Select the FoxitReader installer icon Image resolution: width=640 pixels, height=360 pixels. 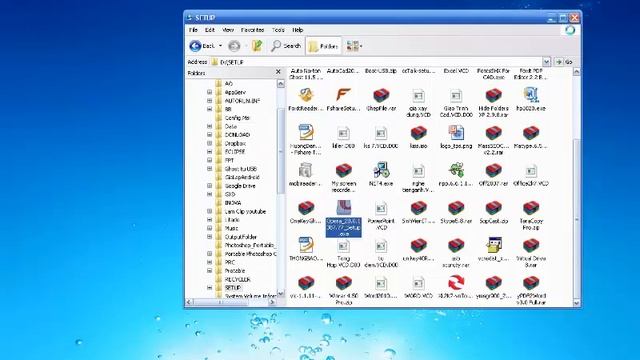click(305, 96)
